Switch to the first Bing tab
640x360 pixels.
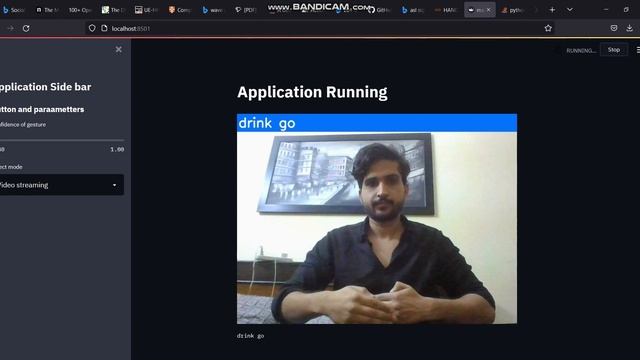coord(15,10)
